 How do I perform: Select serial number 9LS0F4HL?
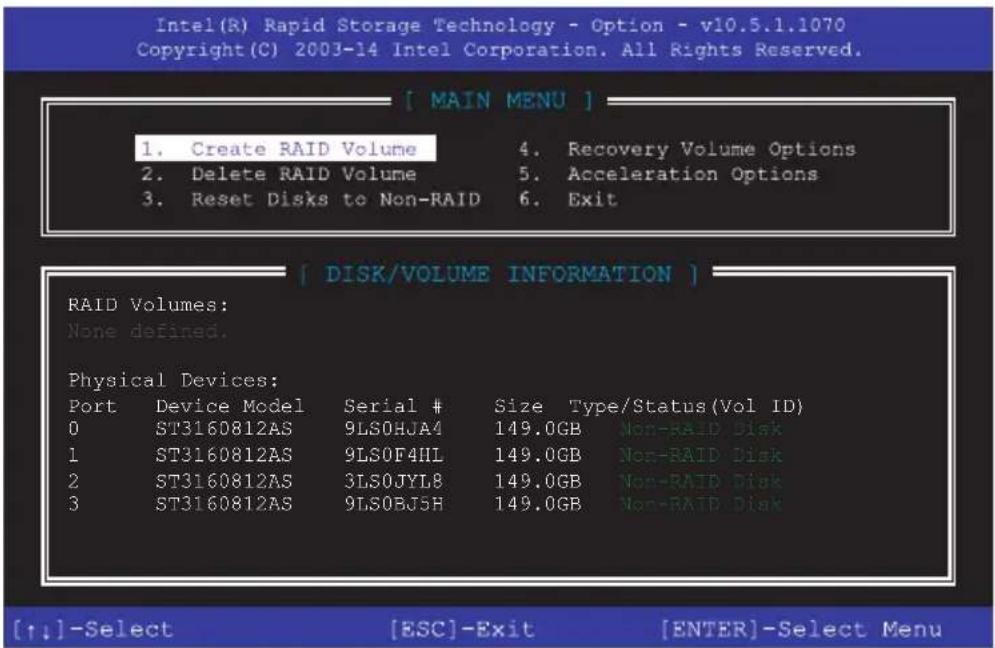tap(393, 455)
